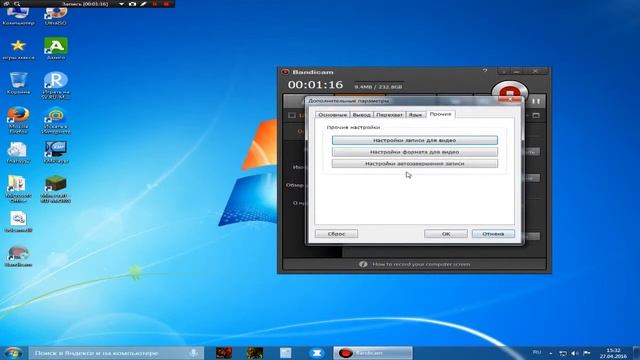Viewport: 640px width, 360px height.
Task: Click the taskbar clock showing 27.04.2016
Action: click(x=613, y=353)
